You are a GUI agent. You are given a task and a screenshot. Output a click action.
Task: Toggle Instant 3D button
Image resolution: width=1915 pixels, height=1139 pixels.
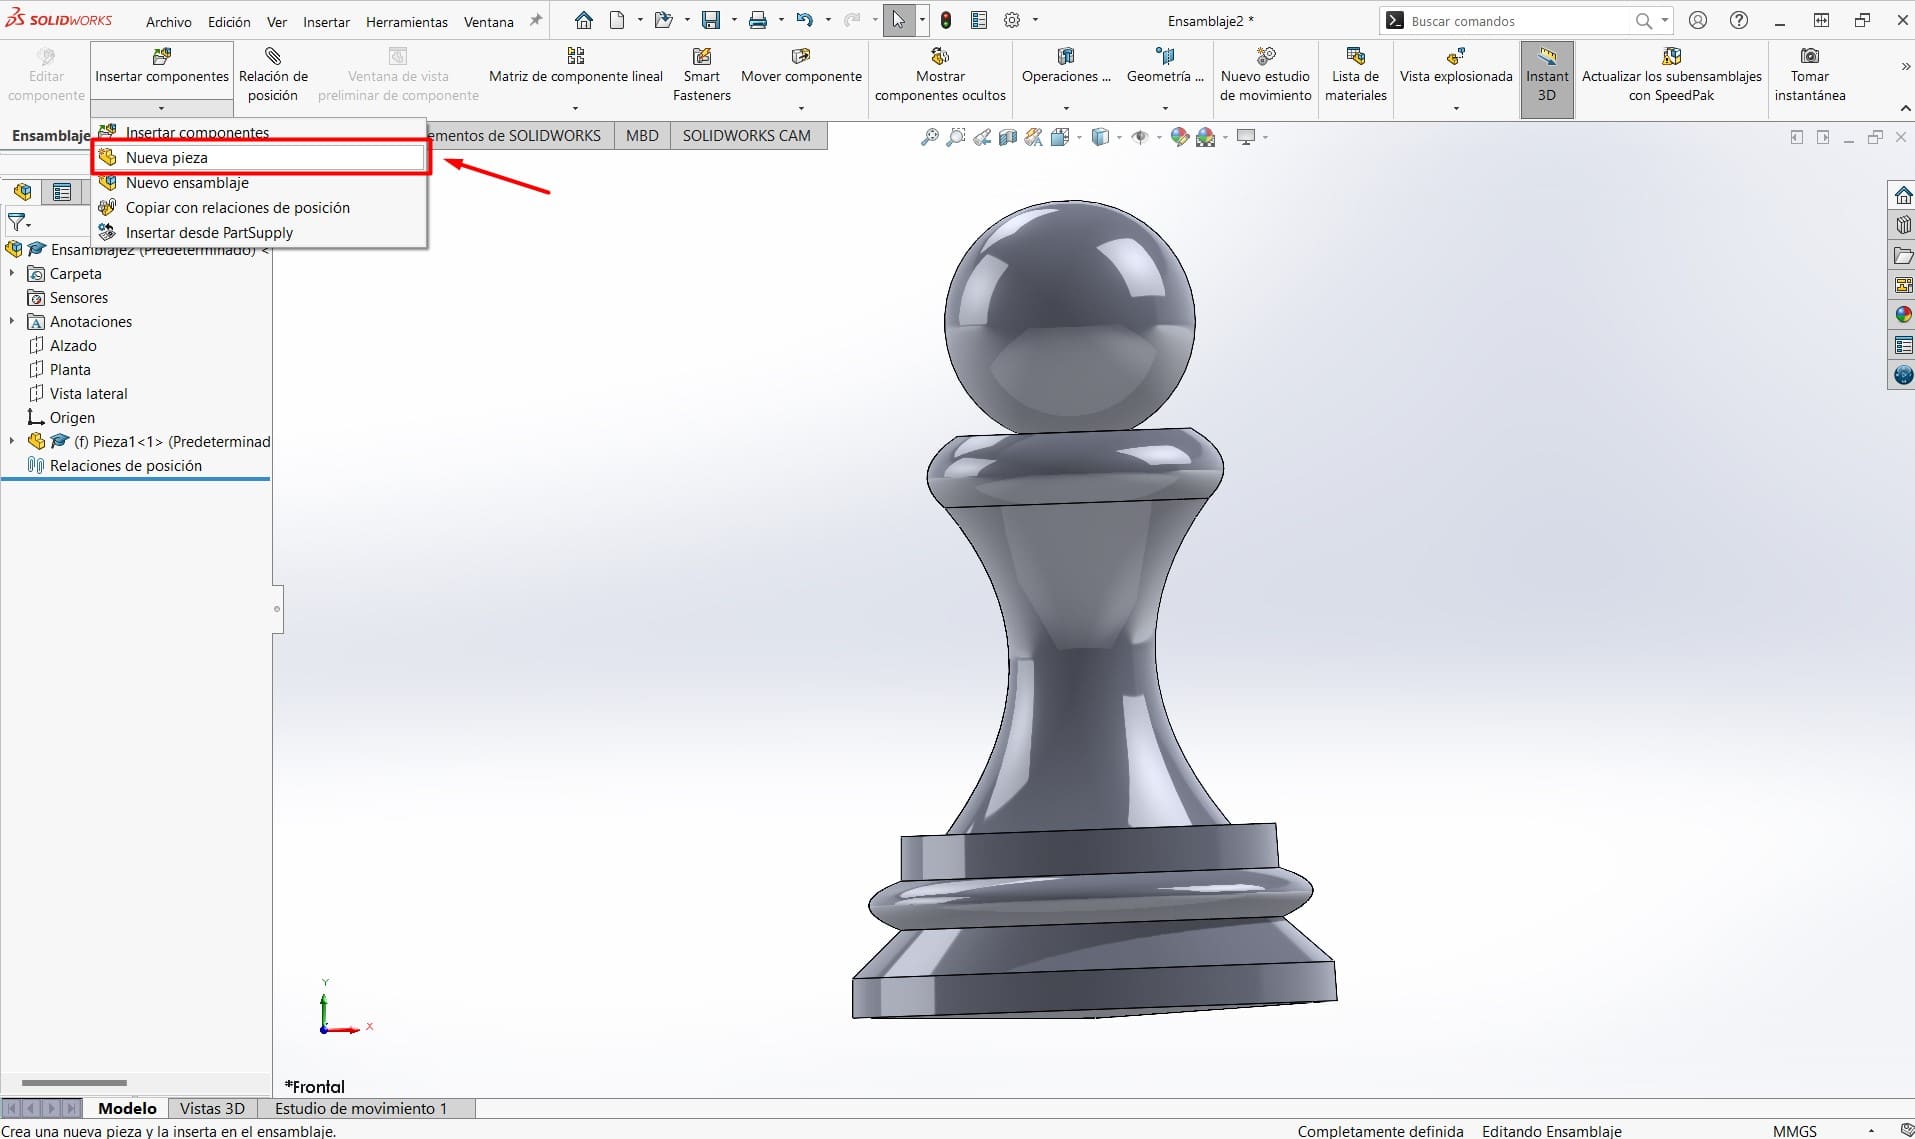[x=1547, y=78]
